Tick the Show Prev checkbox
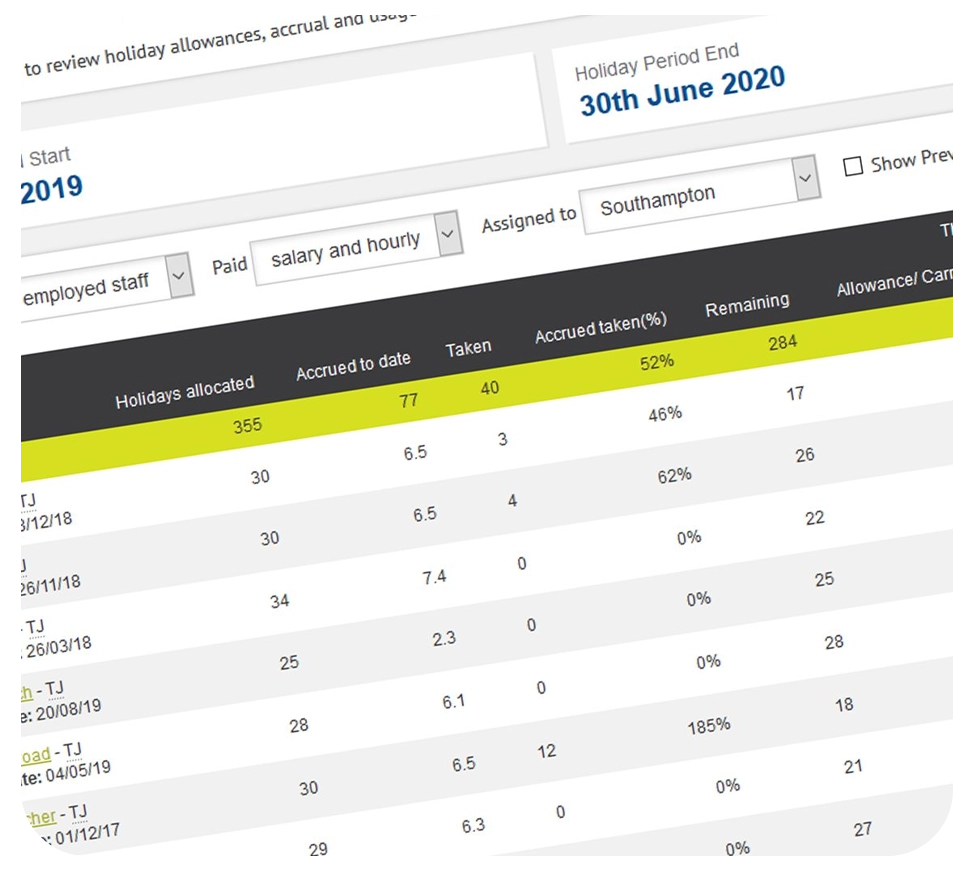The image size is (977, 882). tap(852, 166)
